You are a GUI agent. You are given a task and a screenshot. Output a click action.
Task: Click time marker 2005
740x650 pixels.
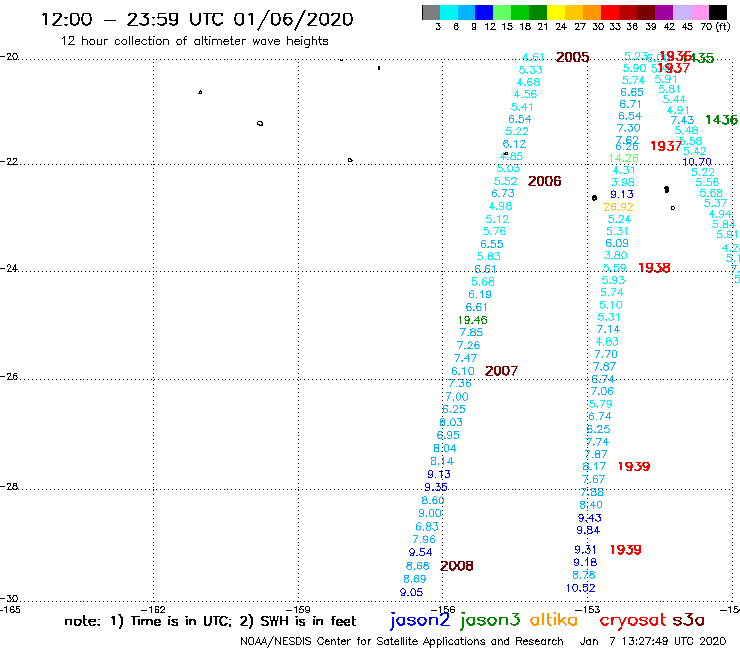click(x=572, y=57)
